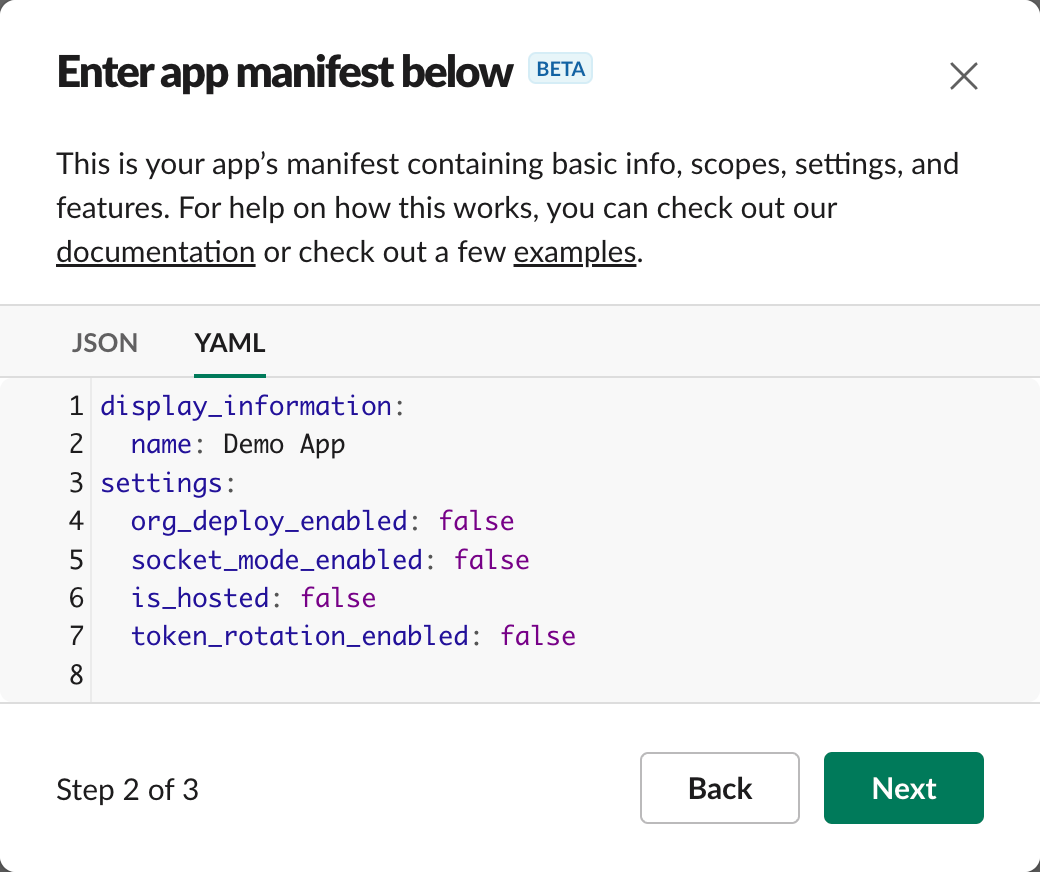1040x872 pixels.
Task: Click the false value of org_deploy_enabled
Action: tap(477, 521)
